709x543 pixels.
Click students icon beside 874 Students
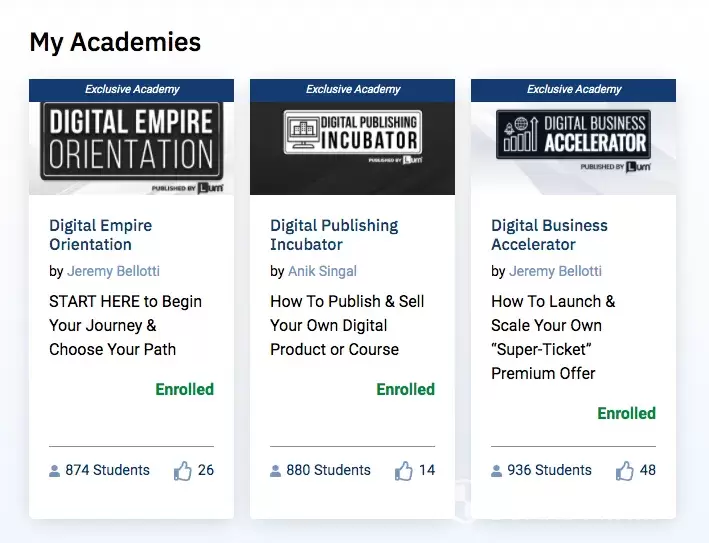tap(55, 471)
